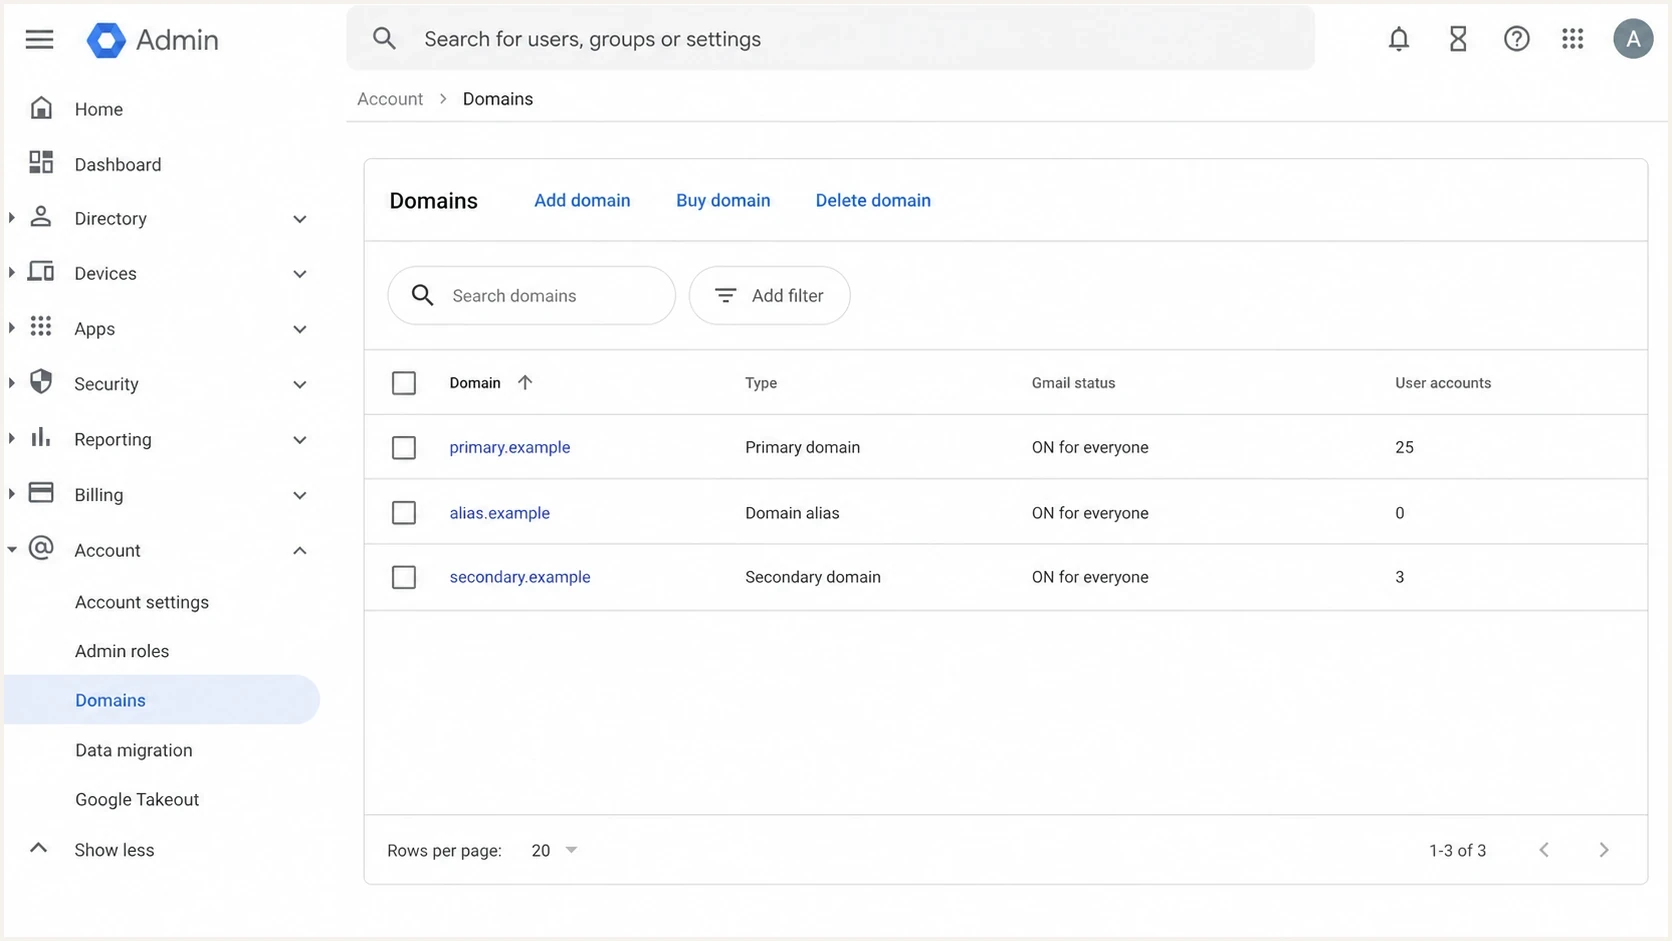1672x941 pixels.
Task: Open Google apps grid launcher
Action: coord(1573,39)
